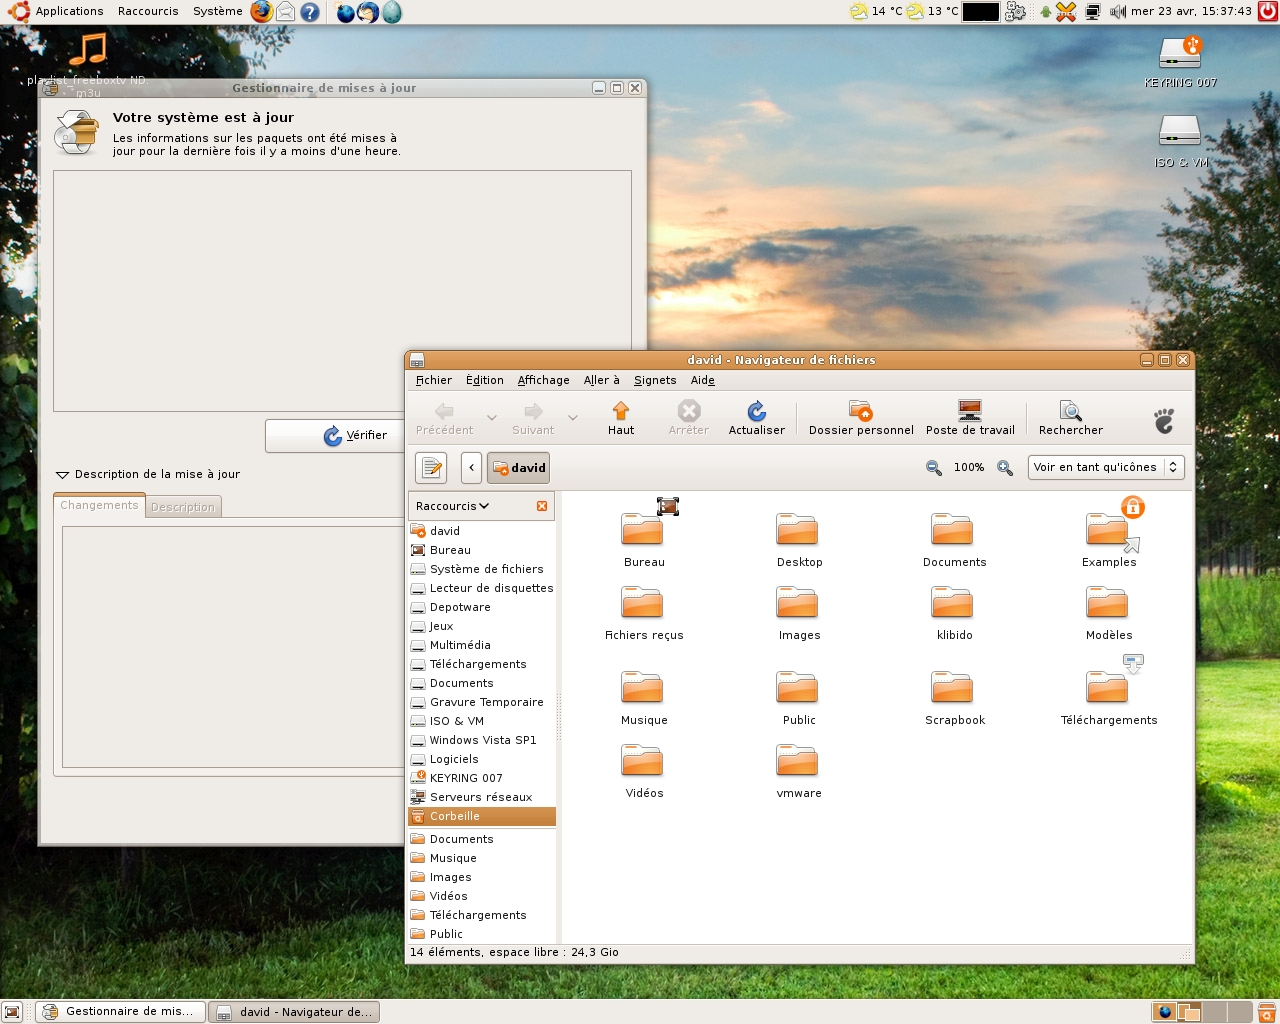Go up with the Haut toolbar button
Screen dimensions: 1280x1024
tap(621, 418)
